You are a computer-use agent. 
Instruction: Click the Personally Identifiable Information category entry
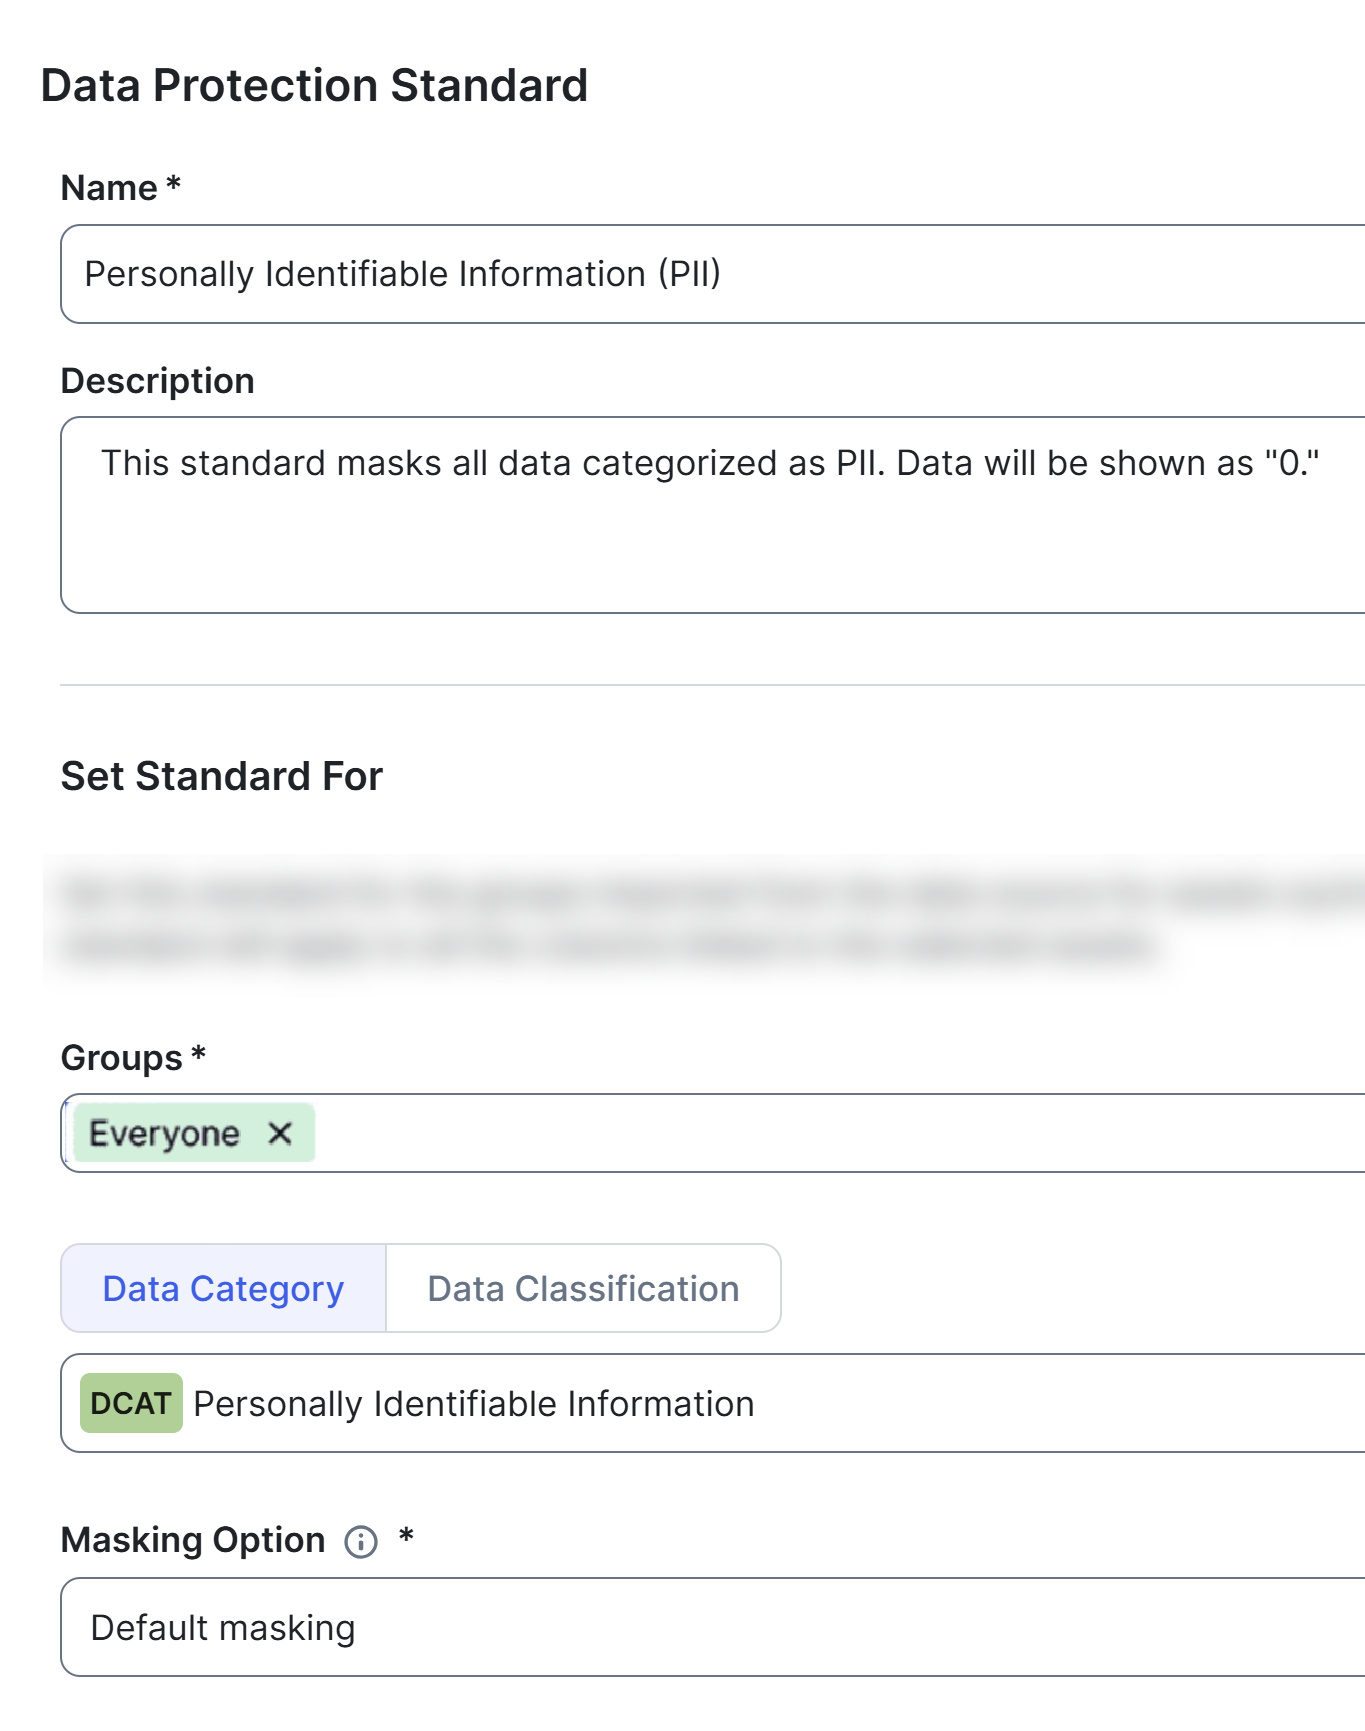coord(473,1403)
